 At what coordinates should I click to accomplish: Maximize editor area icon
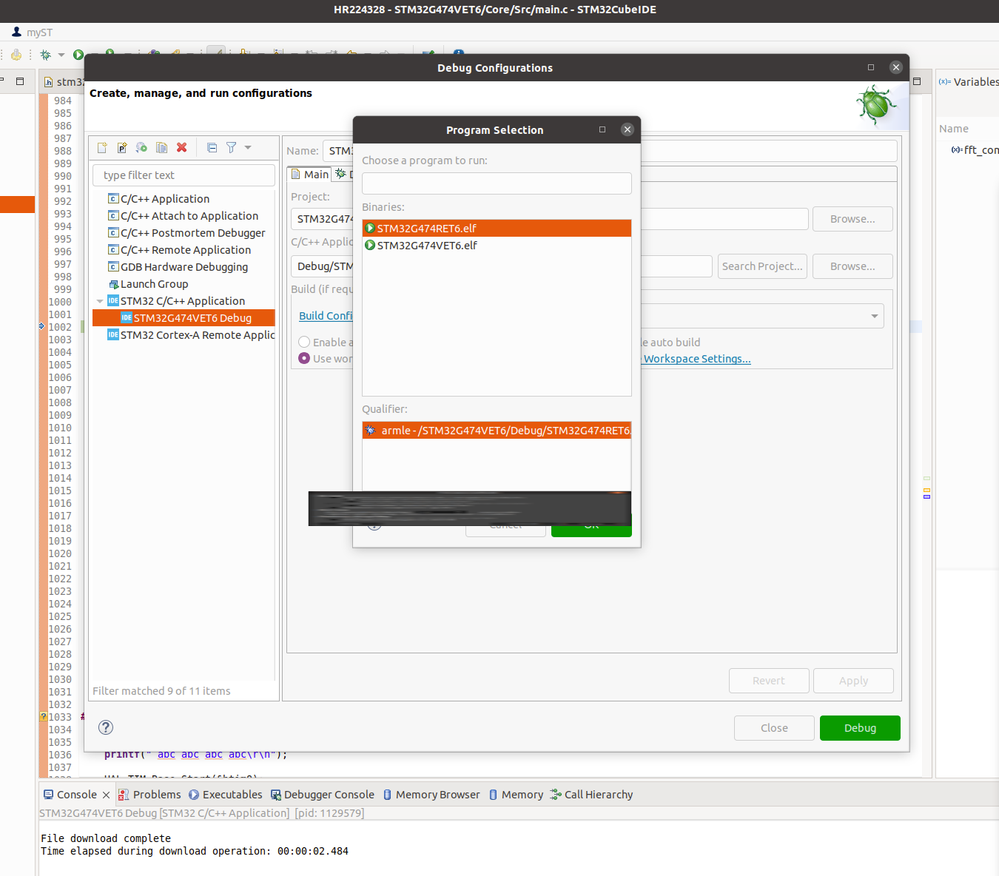[x=917, y=82]
